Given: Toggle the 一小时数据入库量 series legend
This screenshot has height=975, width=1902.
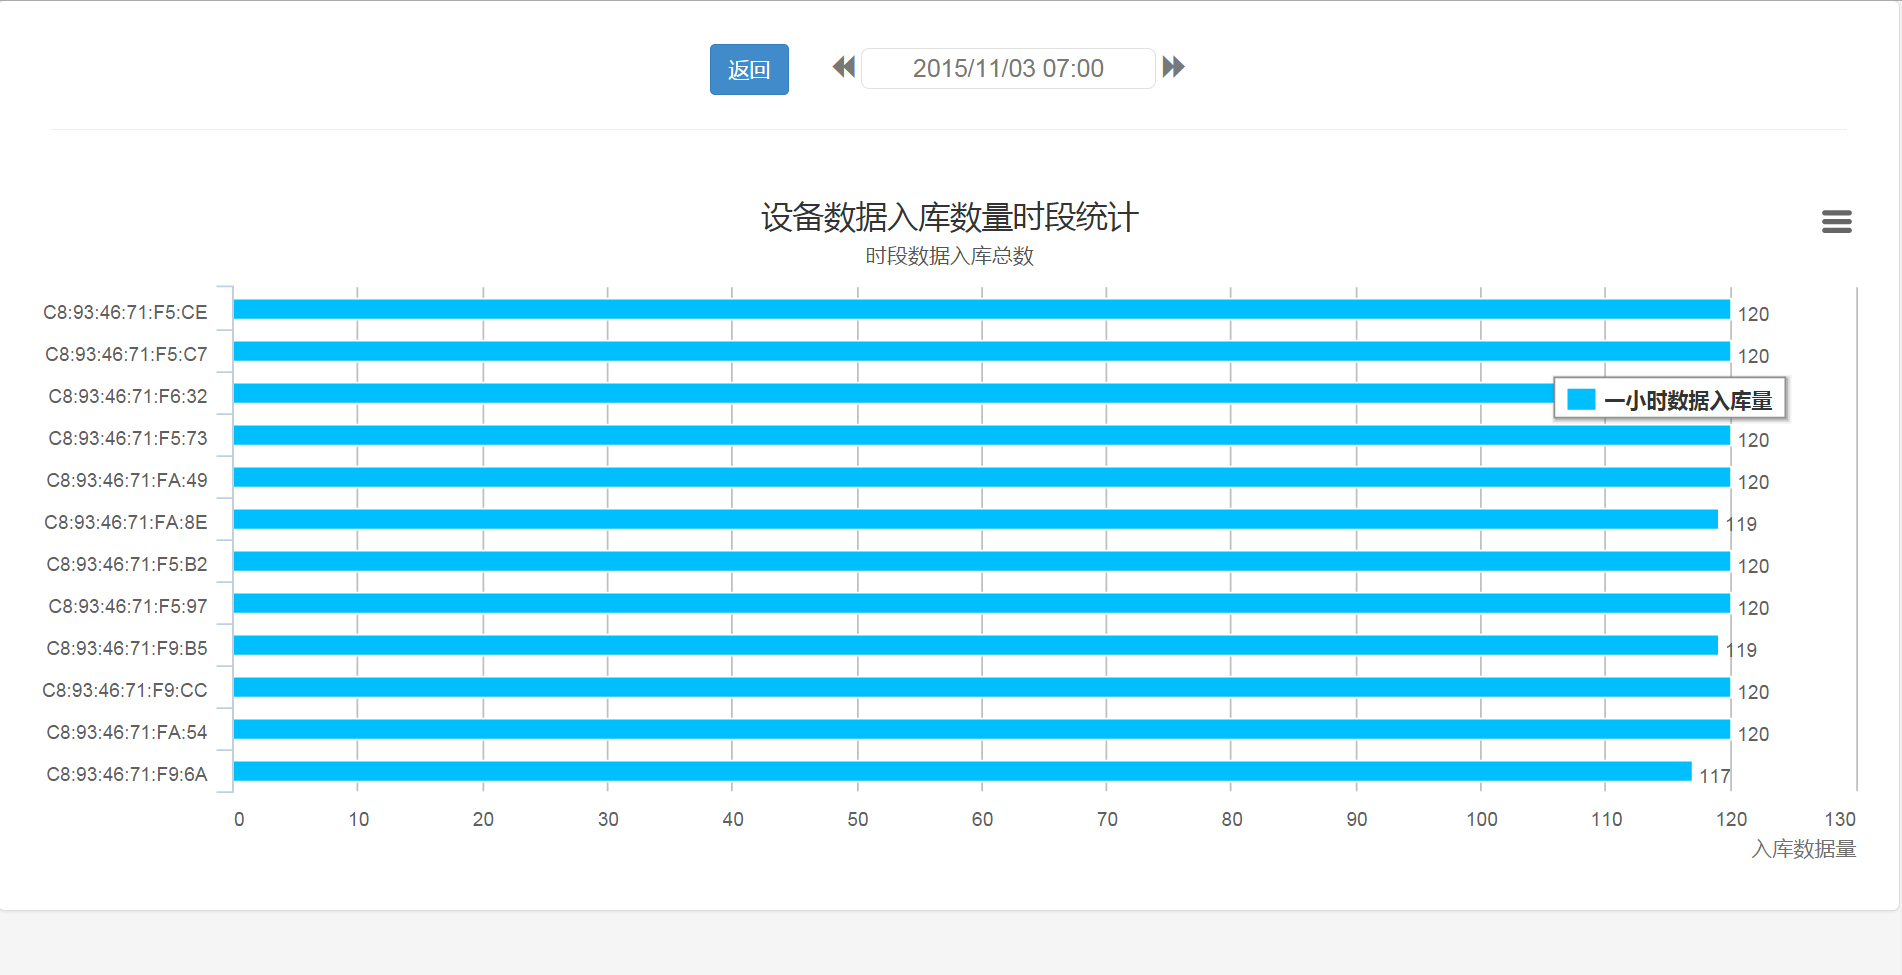Looking at the screenshot, I should [1687, 400].
